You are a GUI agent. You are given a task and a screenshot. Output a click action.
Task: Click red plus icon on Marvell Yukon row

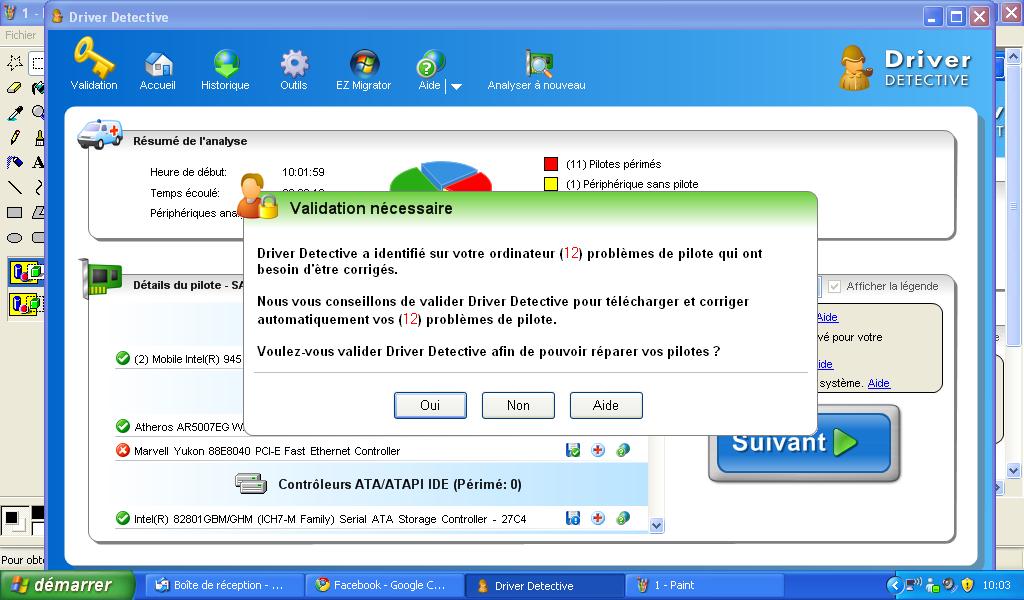[x=598, y=450]
